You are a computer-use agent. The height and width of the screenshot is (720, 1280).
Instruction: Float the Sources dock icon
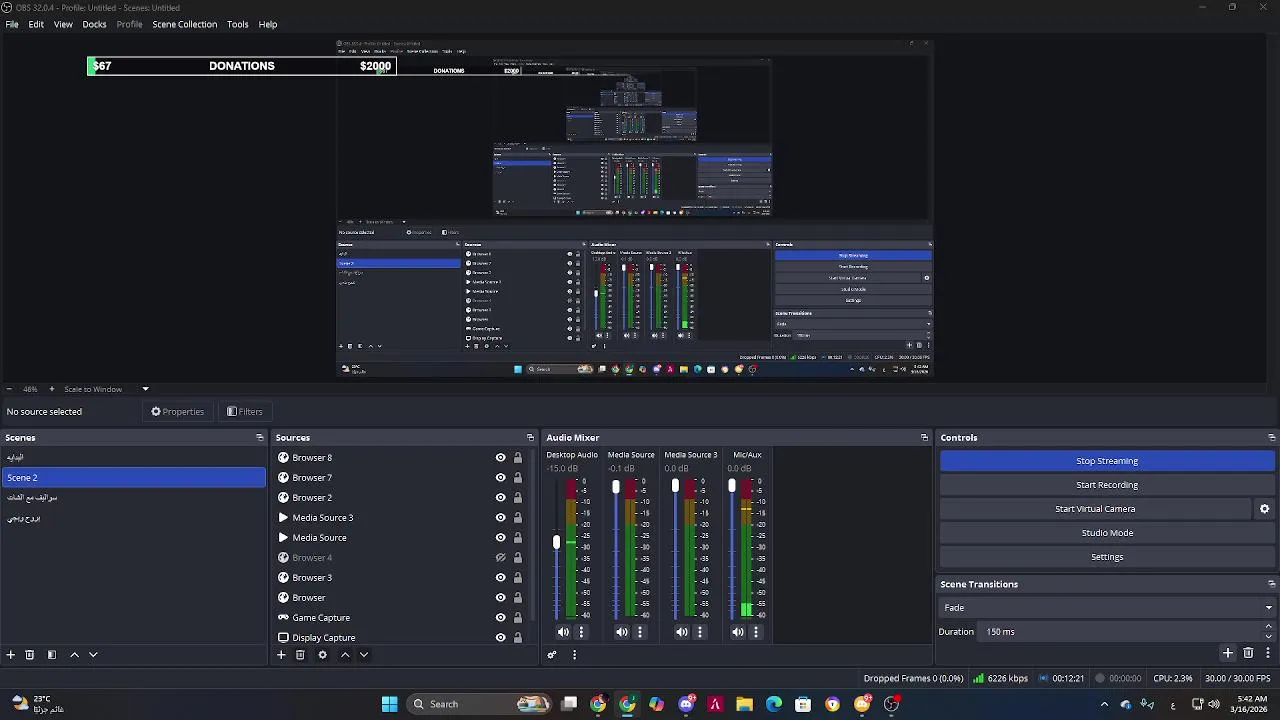530,437
